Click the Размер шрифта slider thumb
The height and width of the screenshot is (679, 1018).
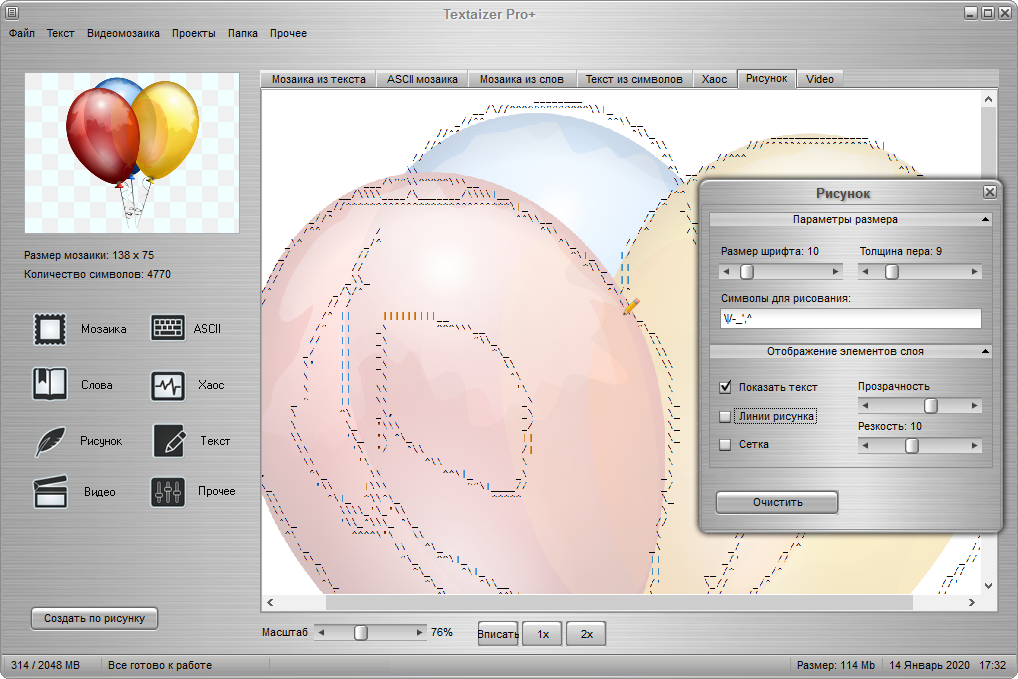tap(747, 272)
